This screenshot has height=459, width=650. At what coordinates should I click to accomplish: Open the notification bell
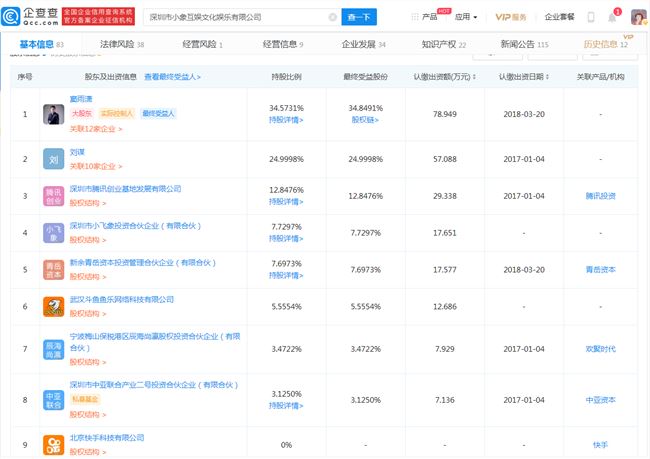612,17
